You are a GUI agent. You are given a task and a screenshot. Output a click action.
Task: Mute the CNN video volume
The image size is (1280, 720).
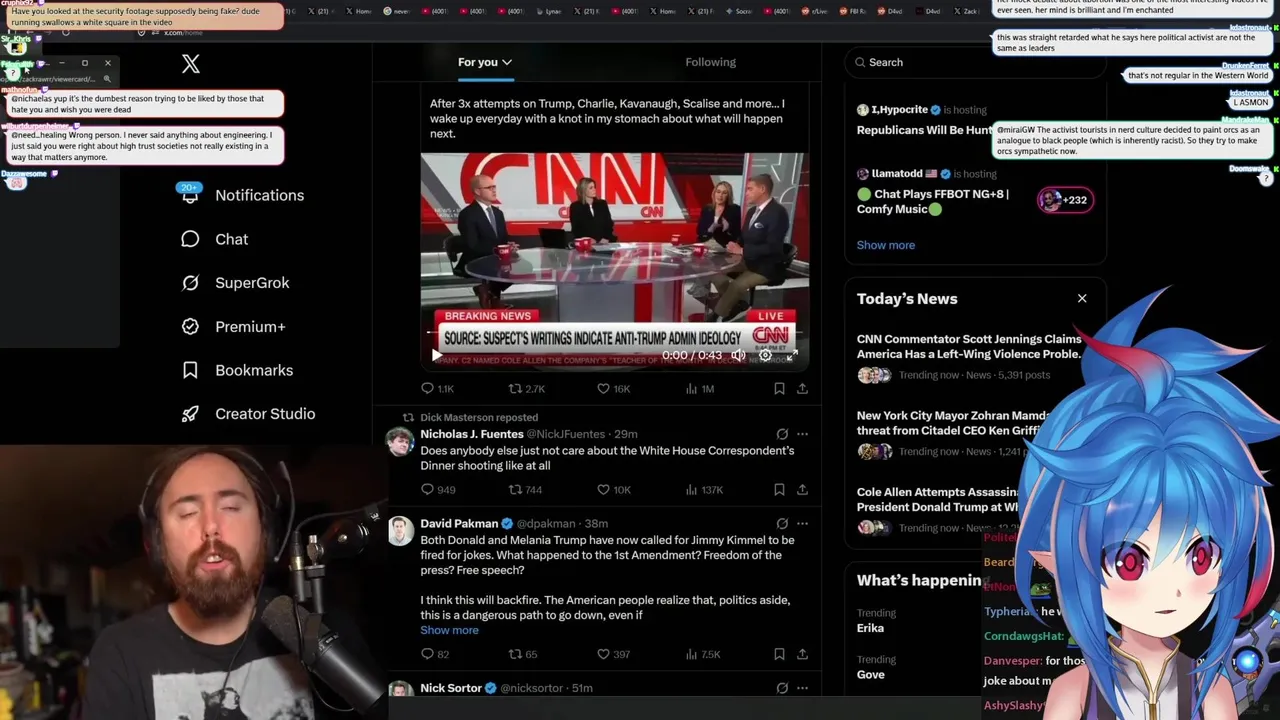coord(738,355)
